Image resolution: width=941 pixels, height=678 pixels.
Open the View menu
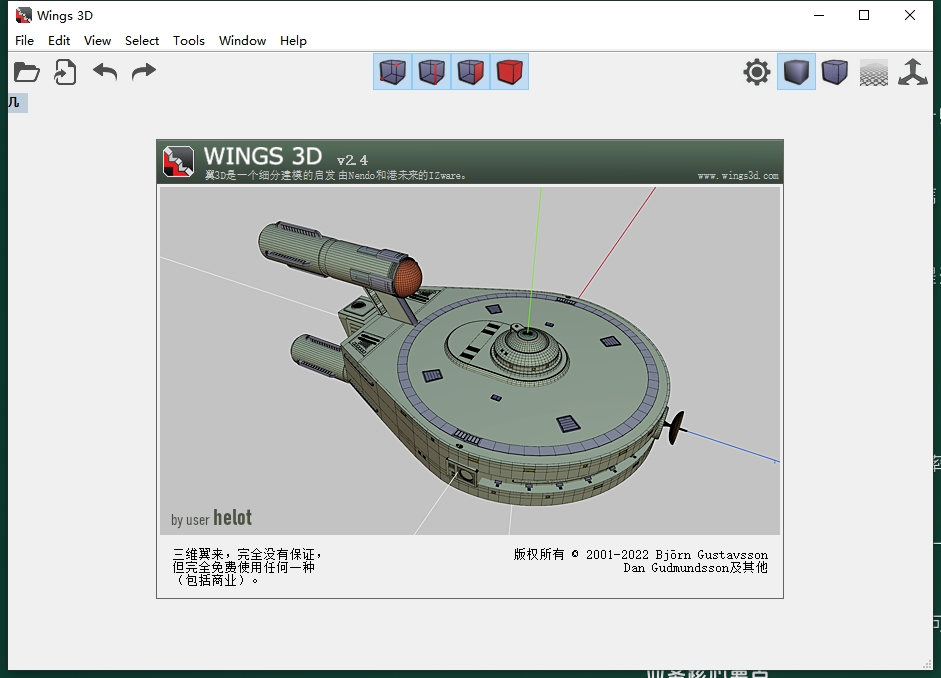97,40
